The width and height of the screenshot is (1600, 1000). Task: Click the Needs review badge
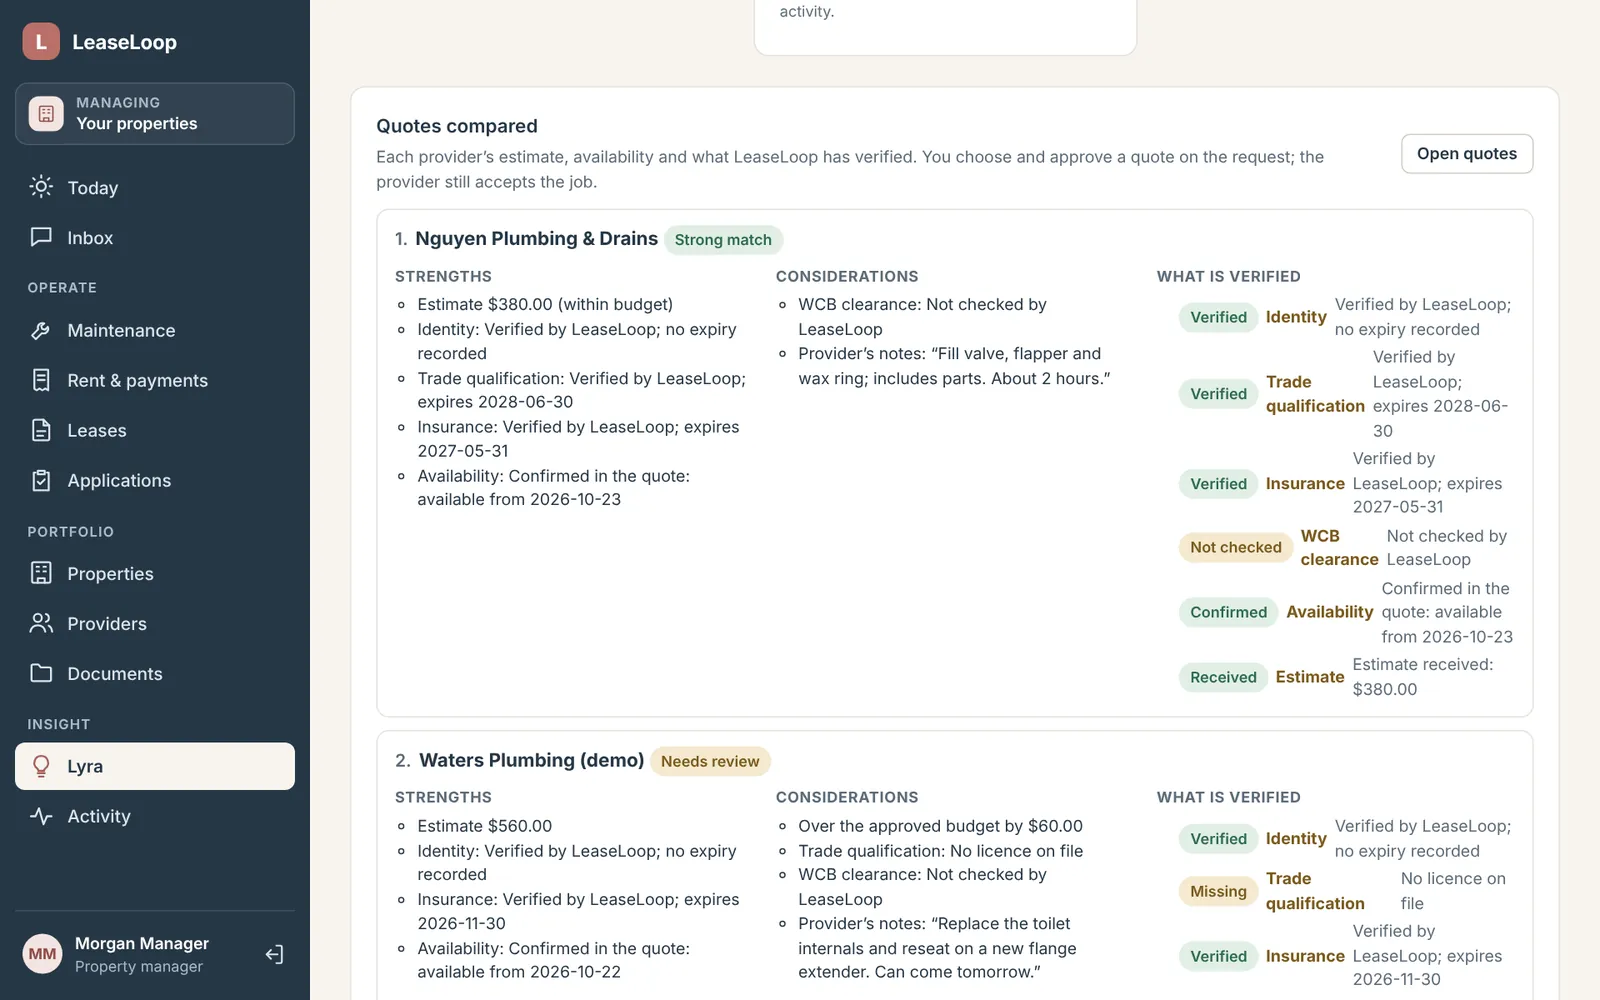tap(710, 761)
